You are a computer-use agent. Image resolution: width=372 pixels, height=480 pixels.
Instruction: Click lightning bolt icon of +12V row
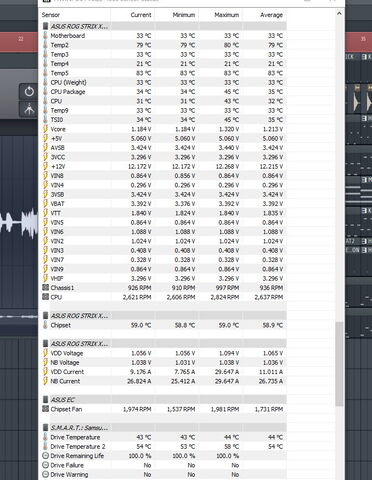pyautogui.click(x=46, y=166)
